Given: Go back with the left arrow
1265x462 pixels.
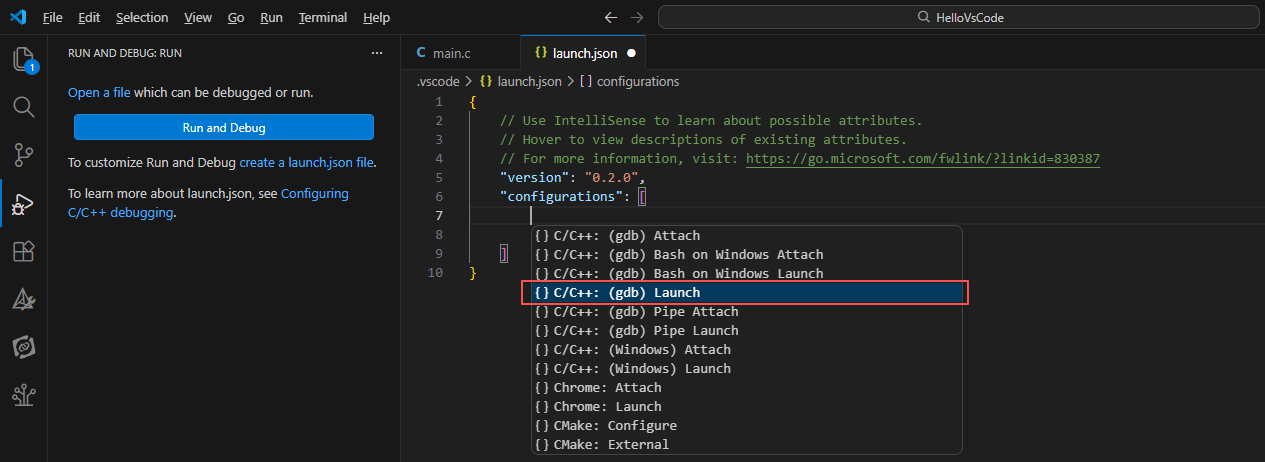Looking at the screenshot, I should (x=612, y=18).
